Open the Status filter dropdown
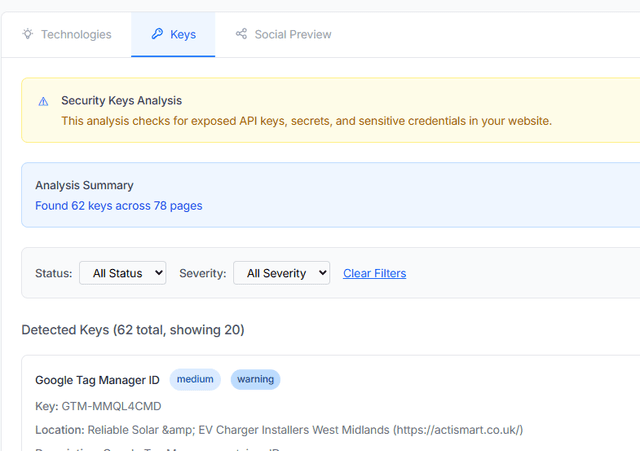The image size is (640, 451). (122, 273)
